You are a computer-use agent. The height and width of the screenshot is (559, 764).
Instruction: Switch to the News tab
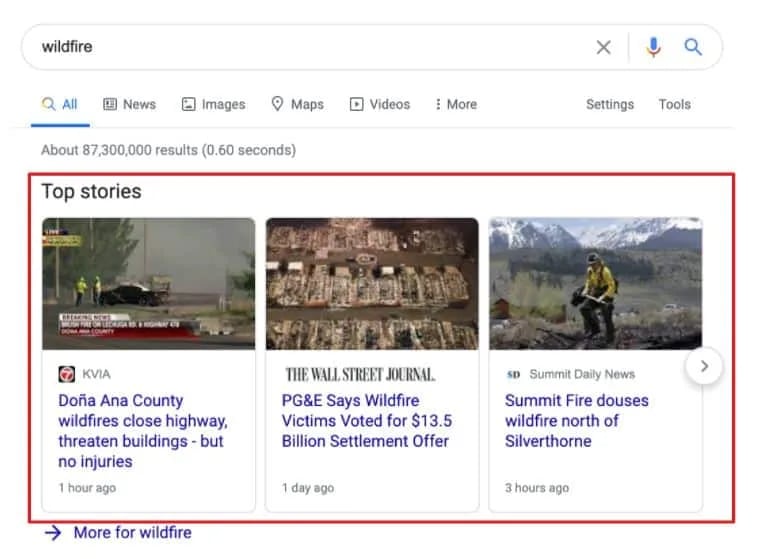point(130,104)
